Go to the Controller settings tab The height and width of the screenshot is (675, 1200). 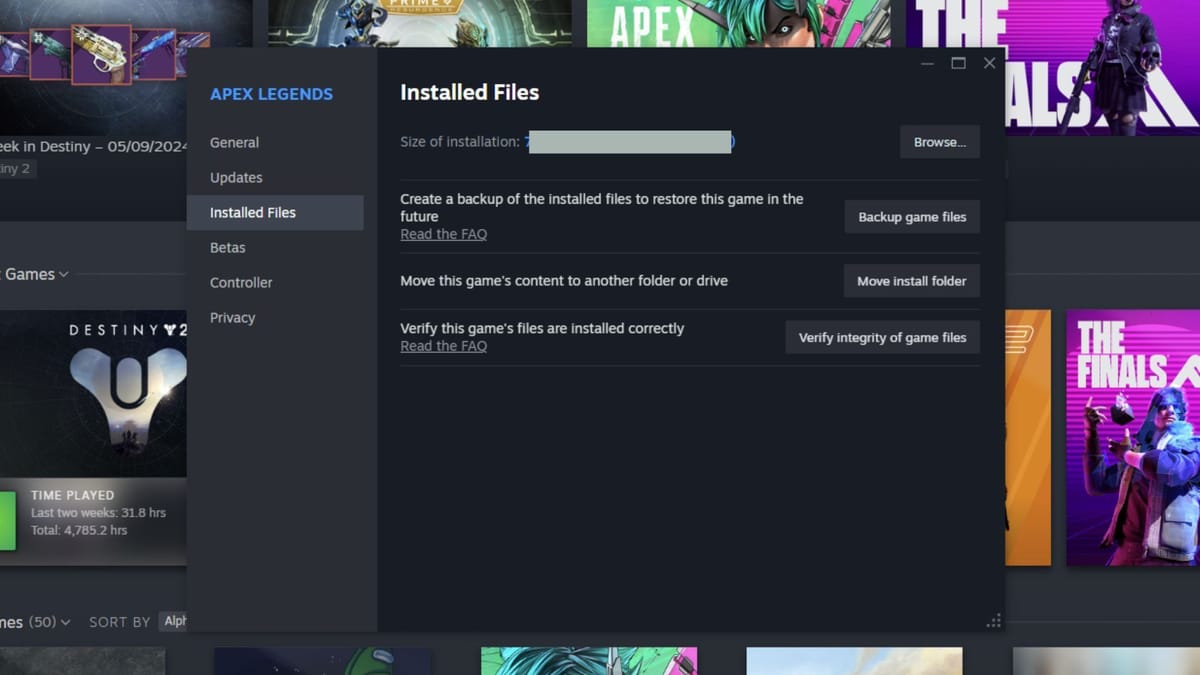tap(241, 283)
